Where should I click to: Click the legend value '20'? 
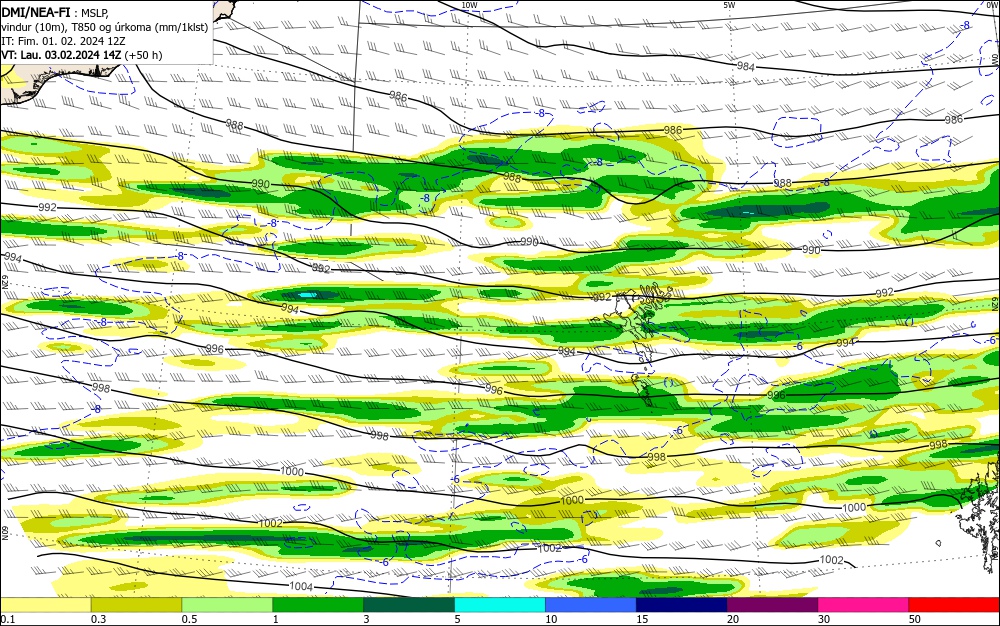[733, 619]
